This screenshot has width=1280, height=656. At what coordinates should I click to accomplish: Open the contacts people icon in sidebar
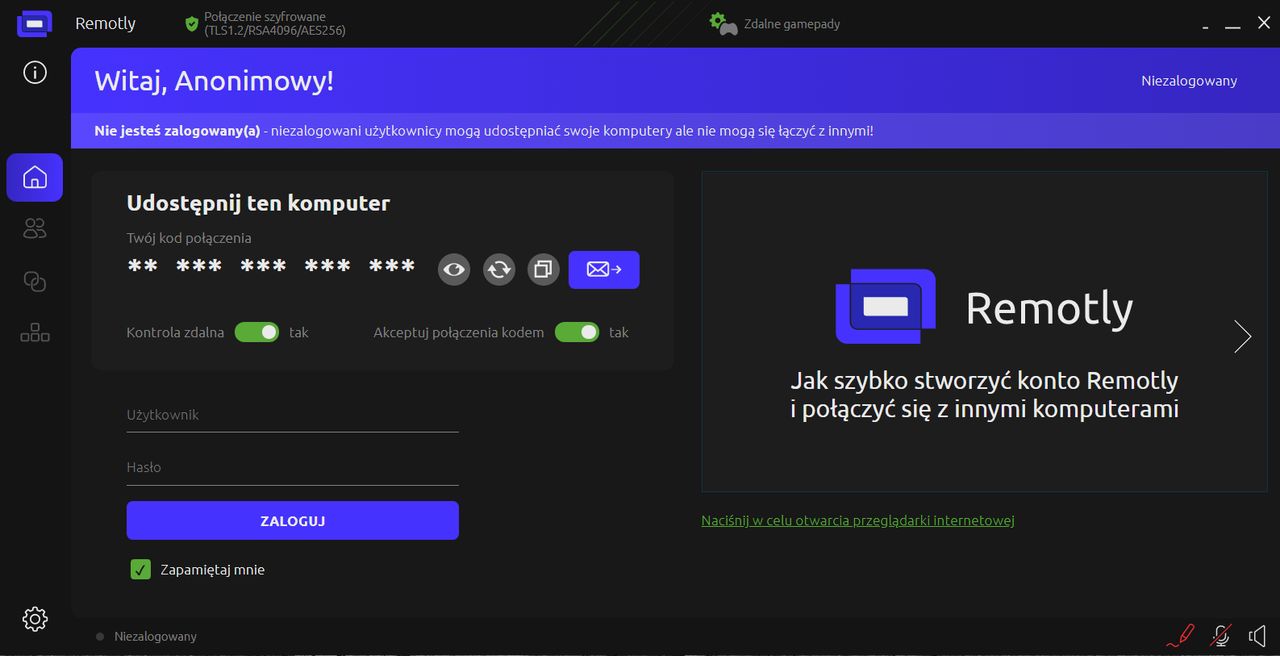coord(35,229)
